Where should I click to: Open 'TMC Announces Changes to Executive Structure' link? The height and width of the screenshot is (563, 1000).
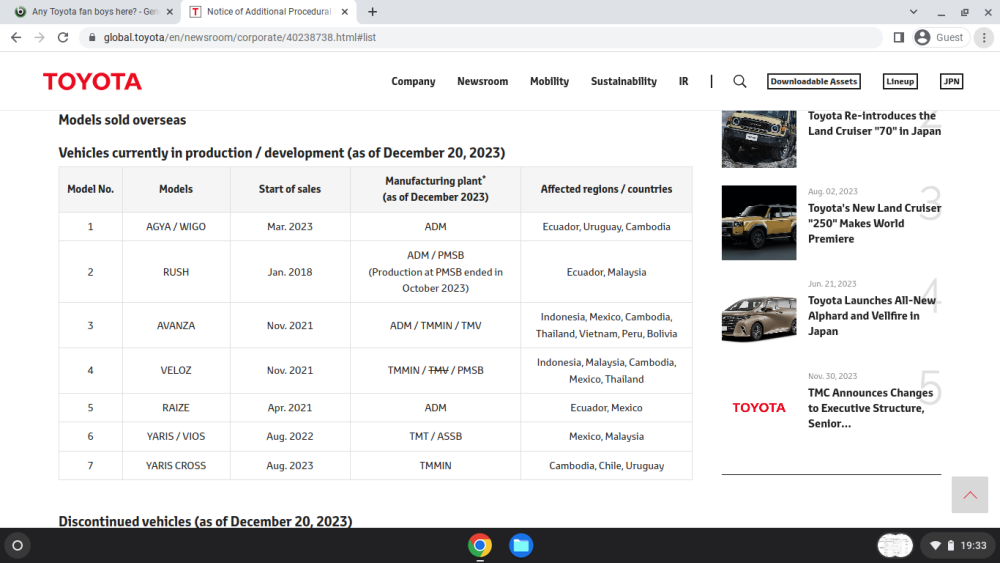tap(870, 409)
